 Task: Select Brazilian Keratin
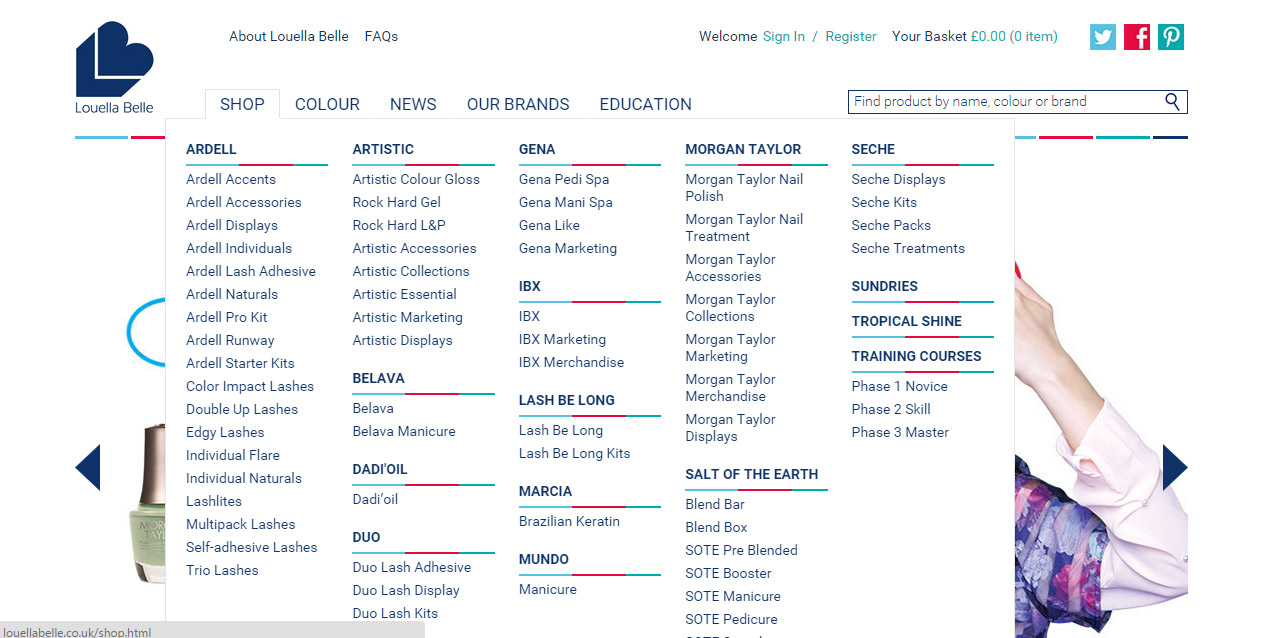[569, 521]
